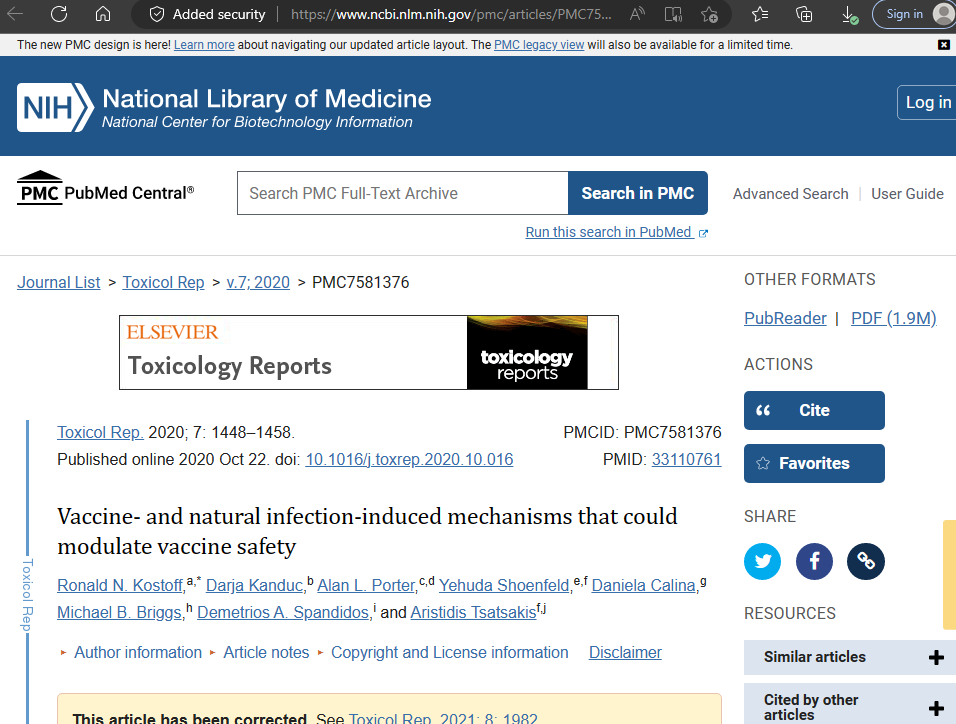Share the article on Facebook

814,561
